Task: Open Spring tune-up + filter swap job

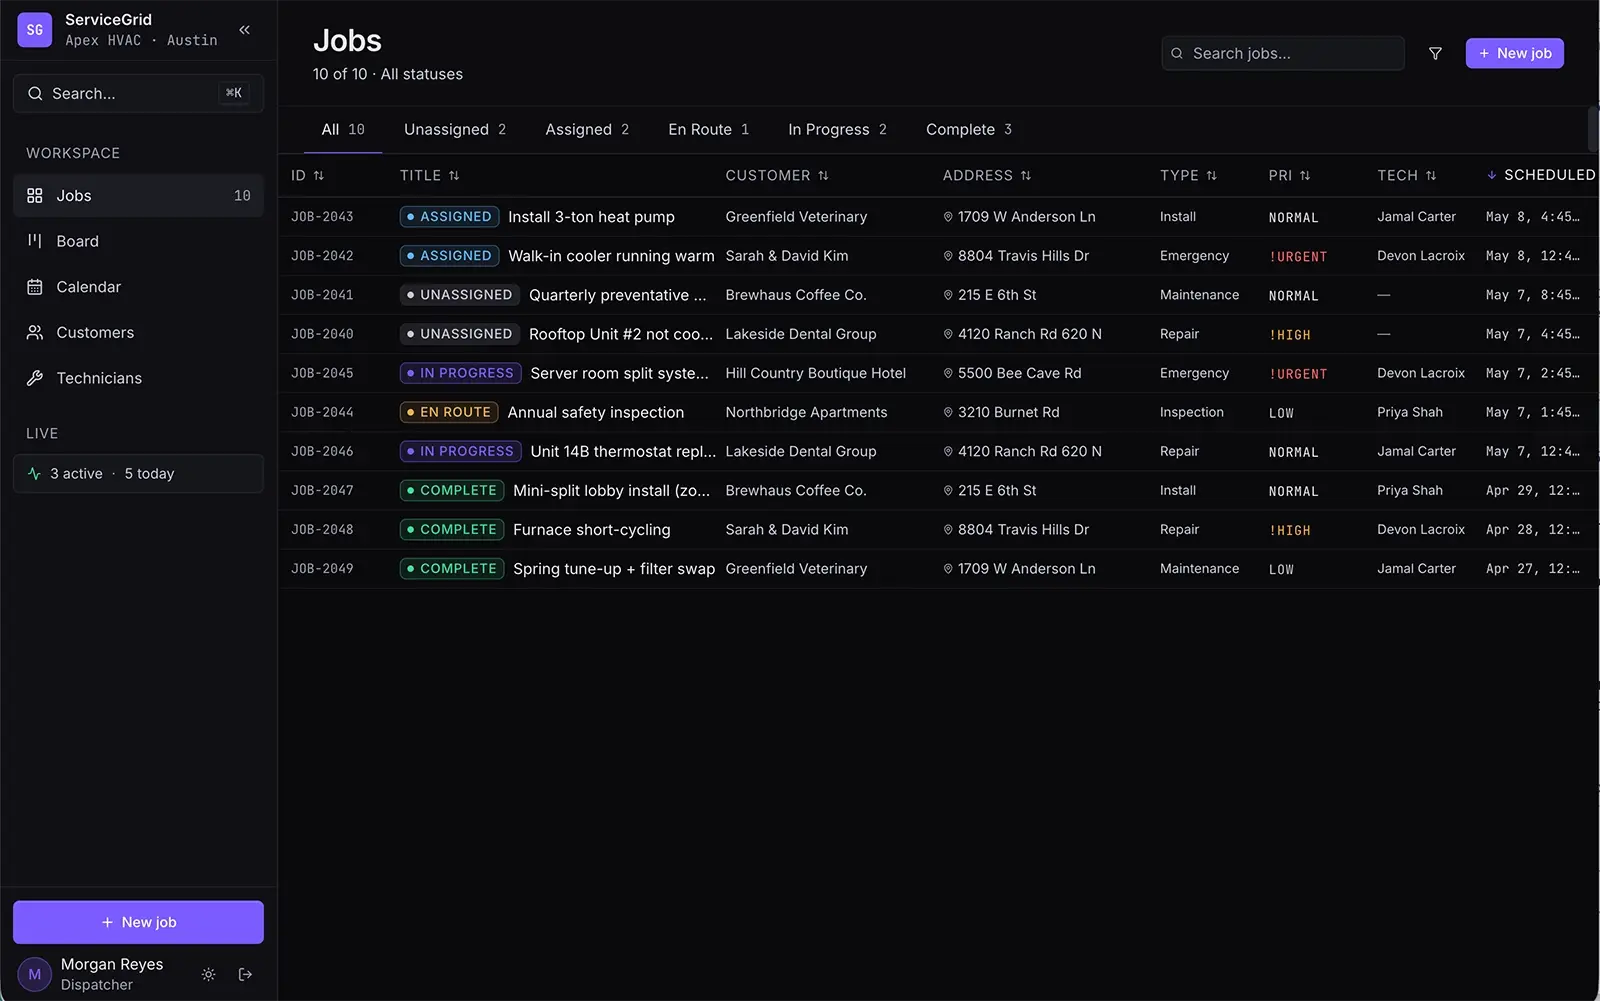Action: pyautogui.click(x=614, y=568)
